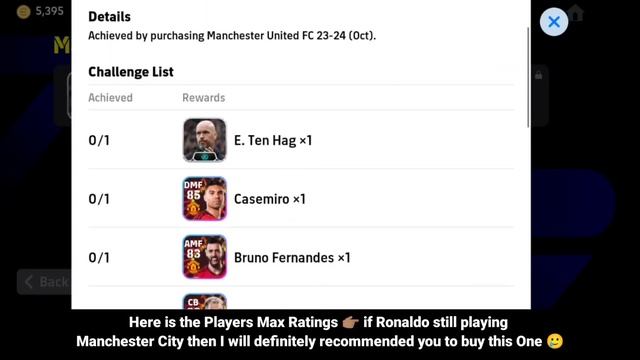640x360 pixels.
Task: Tap the 0/1 progress for Casemiro
Action: pyautogui.click(x=99, y=199)
